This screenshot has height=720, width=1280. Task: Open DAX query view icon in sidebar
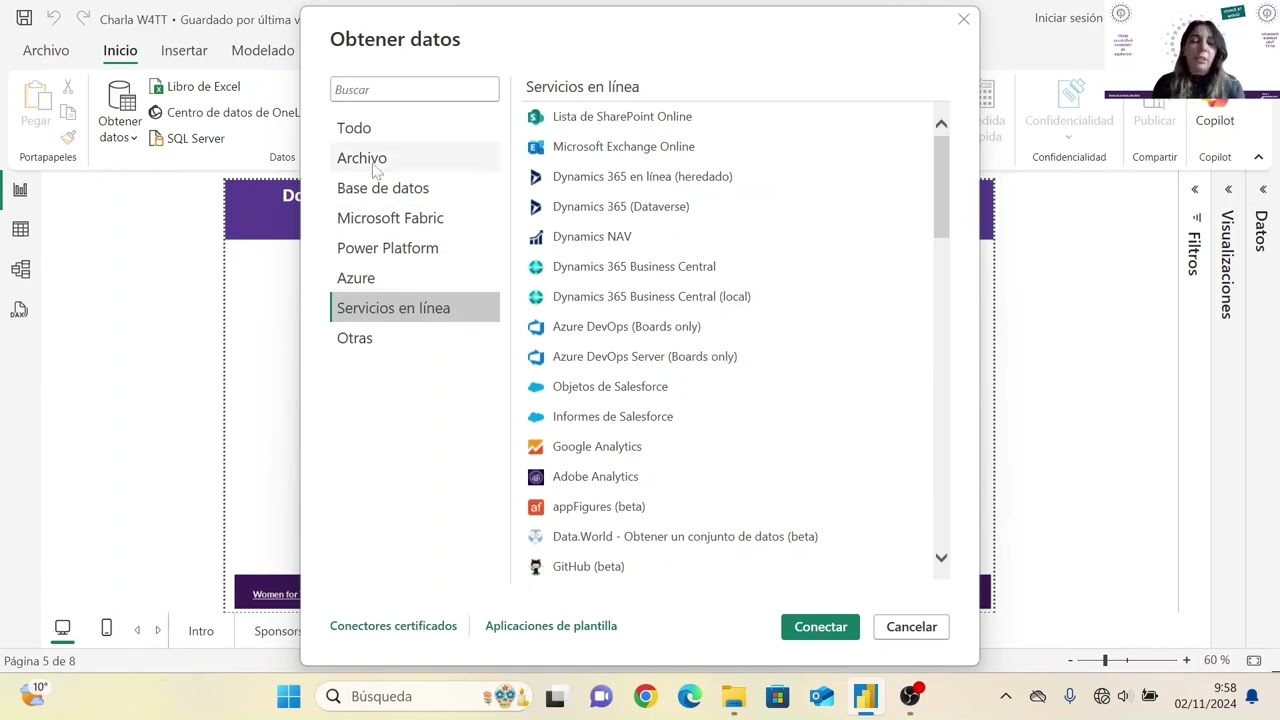coord(20,310)
